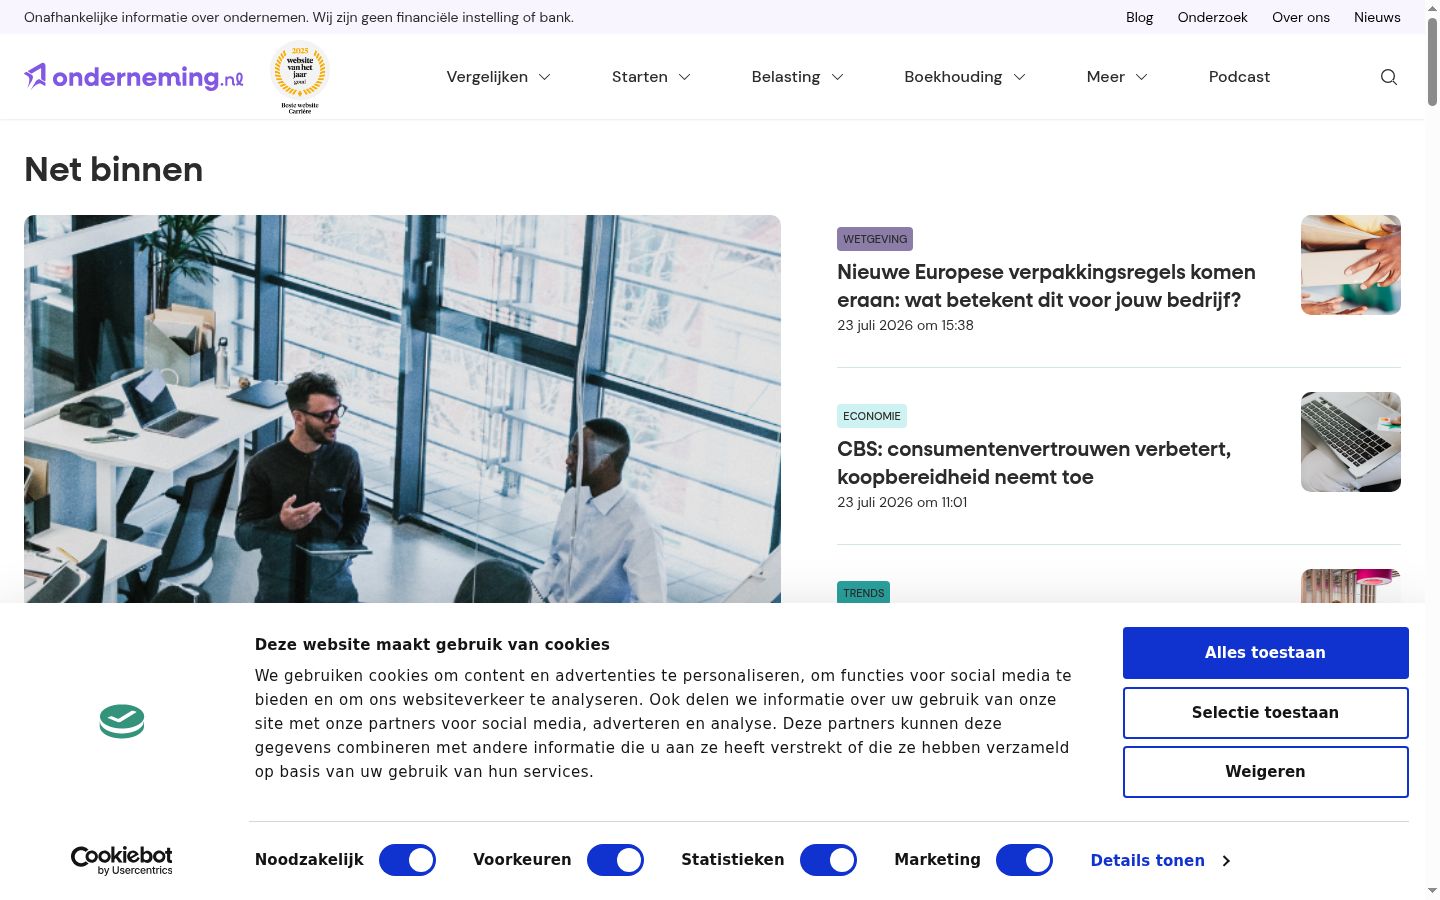Screen dimensions: 1440x900
Task: Toggle the Noodzakelijk cookies switch
Action: [x=407, y=860]
